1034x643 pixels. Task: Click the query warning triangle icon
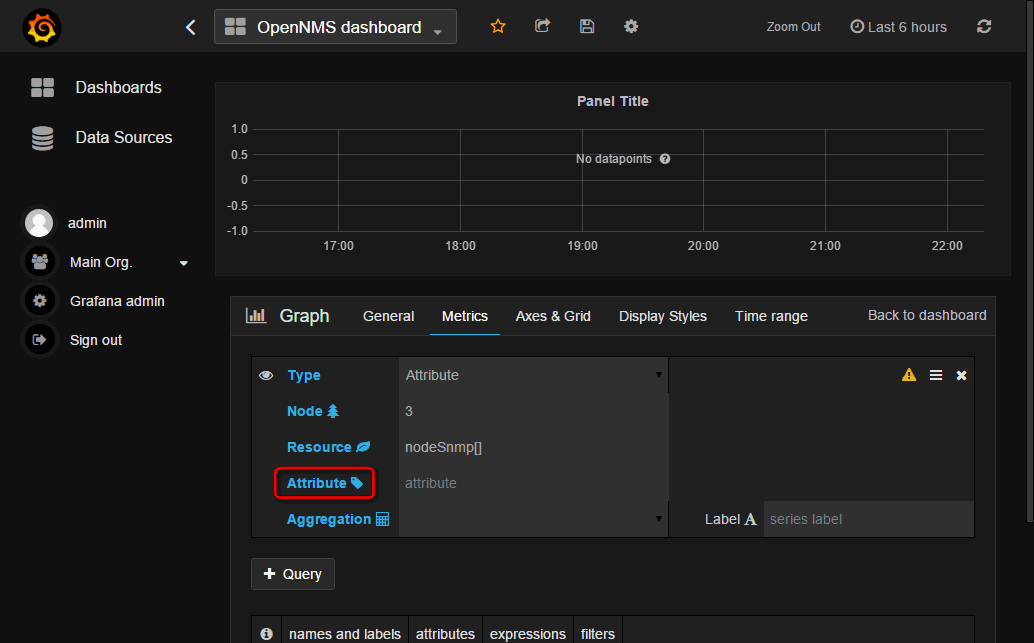pos(909,375)
